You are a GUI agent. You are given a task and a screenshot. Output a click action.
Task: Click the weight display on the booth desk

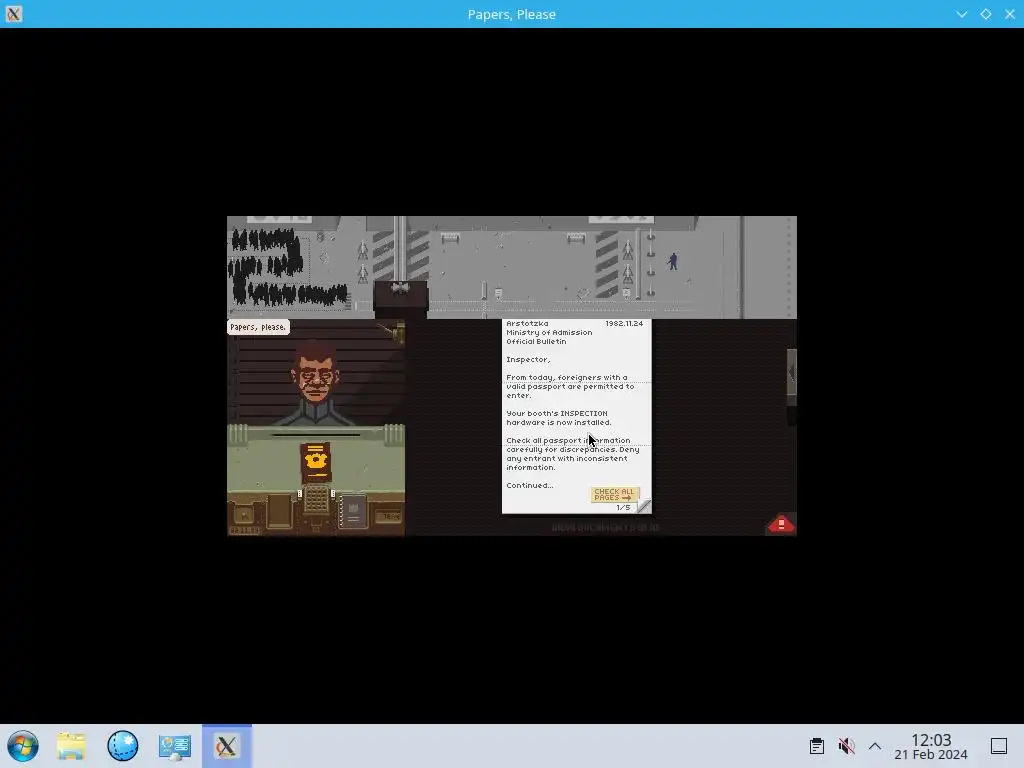coord(391,517)
